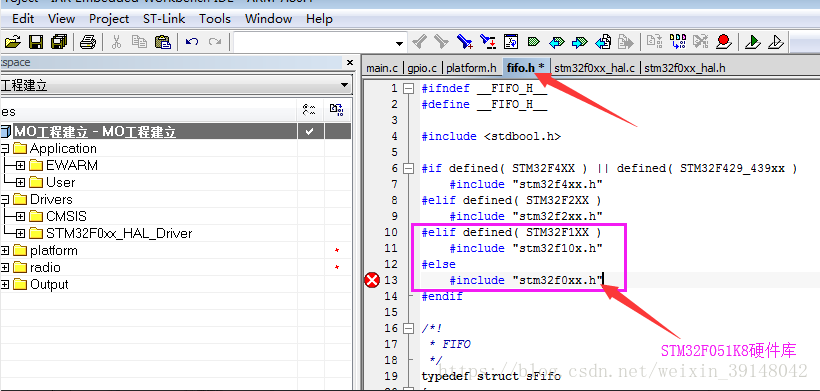820x391 pixels.
Task: Click the Undo arrow icon
Action: pyautogui.click(x=191, y=41)
